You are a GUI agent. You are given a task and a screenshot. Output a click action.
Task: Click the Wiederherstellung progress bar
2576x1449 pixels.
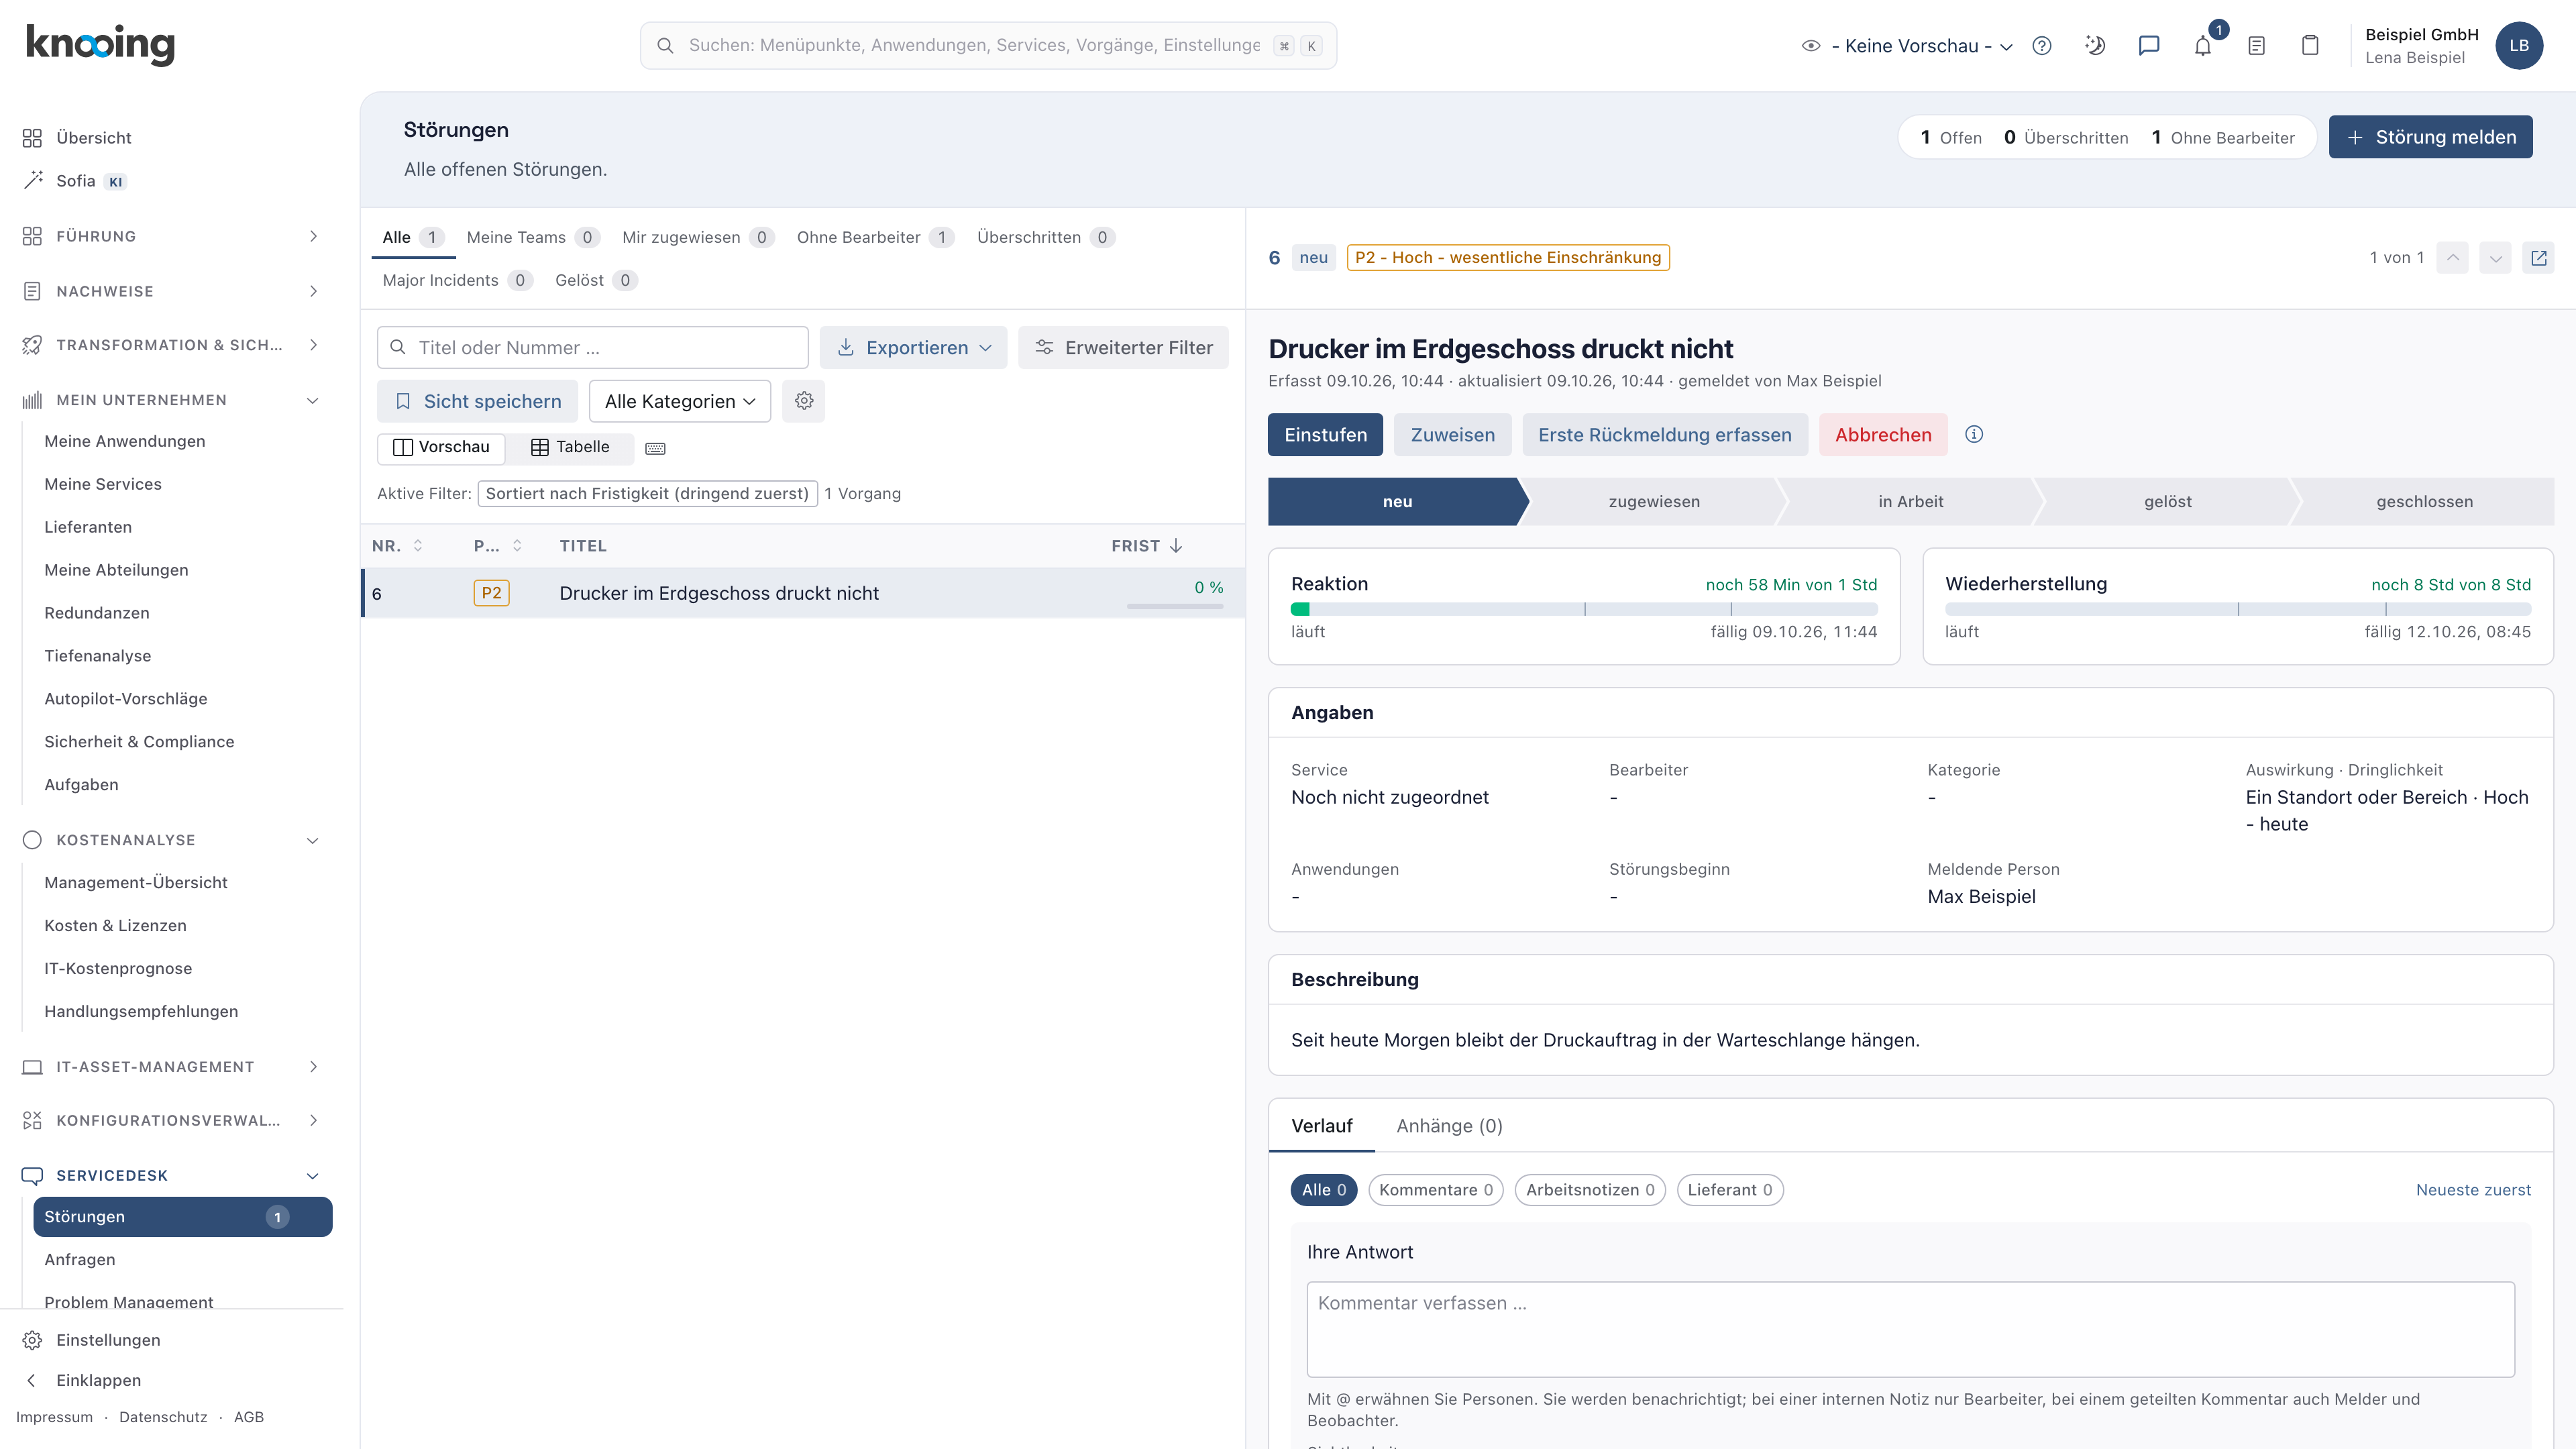coord(2238,609)
